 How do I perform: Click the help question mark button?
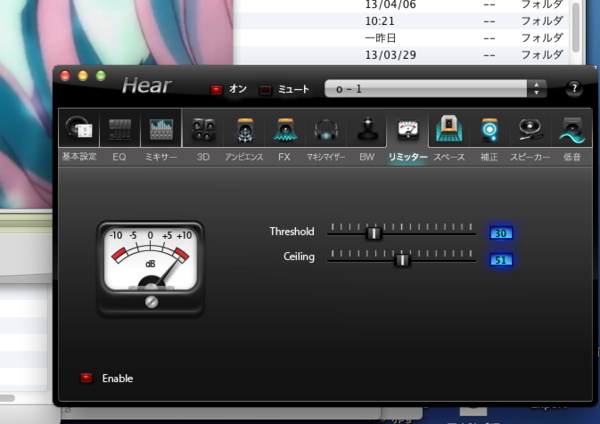click(574, 88)
